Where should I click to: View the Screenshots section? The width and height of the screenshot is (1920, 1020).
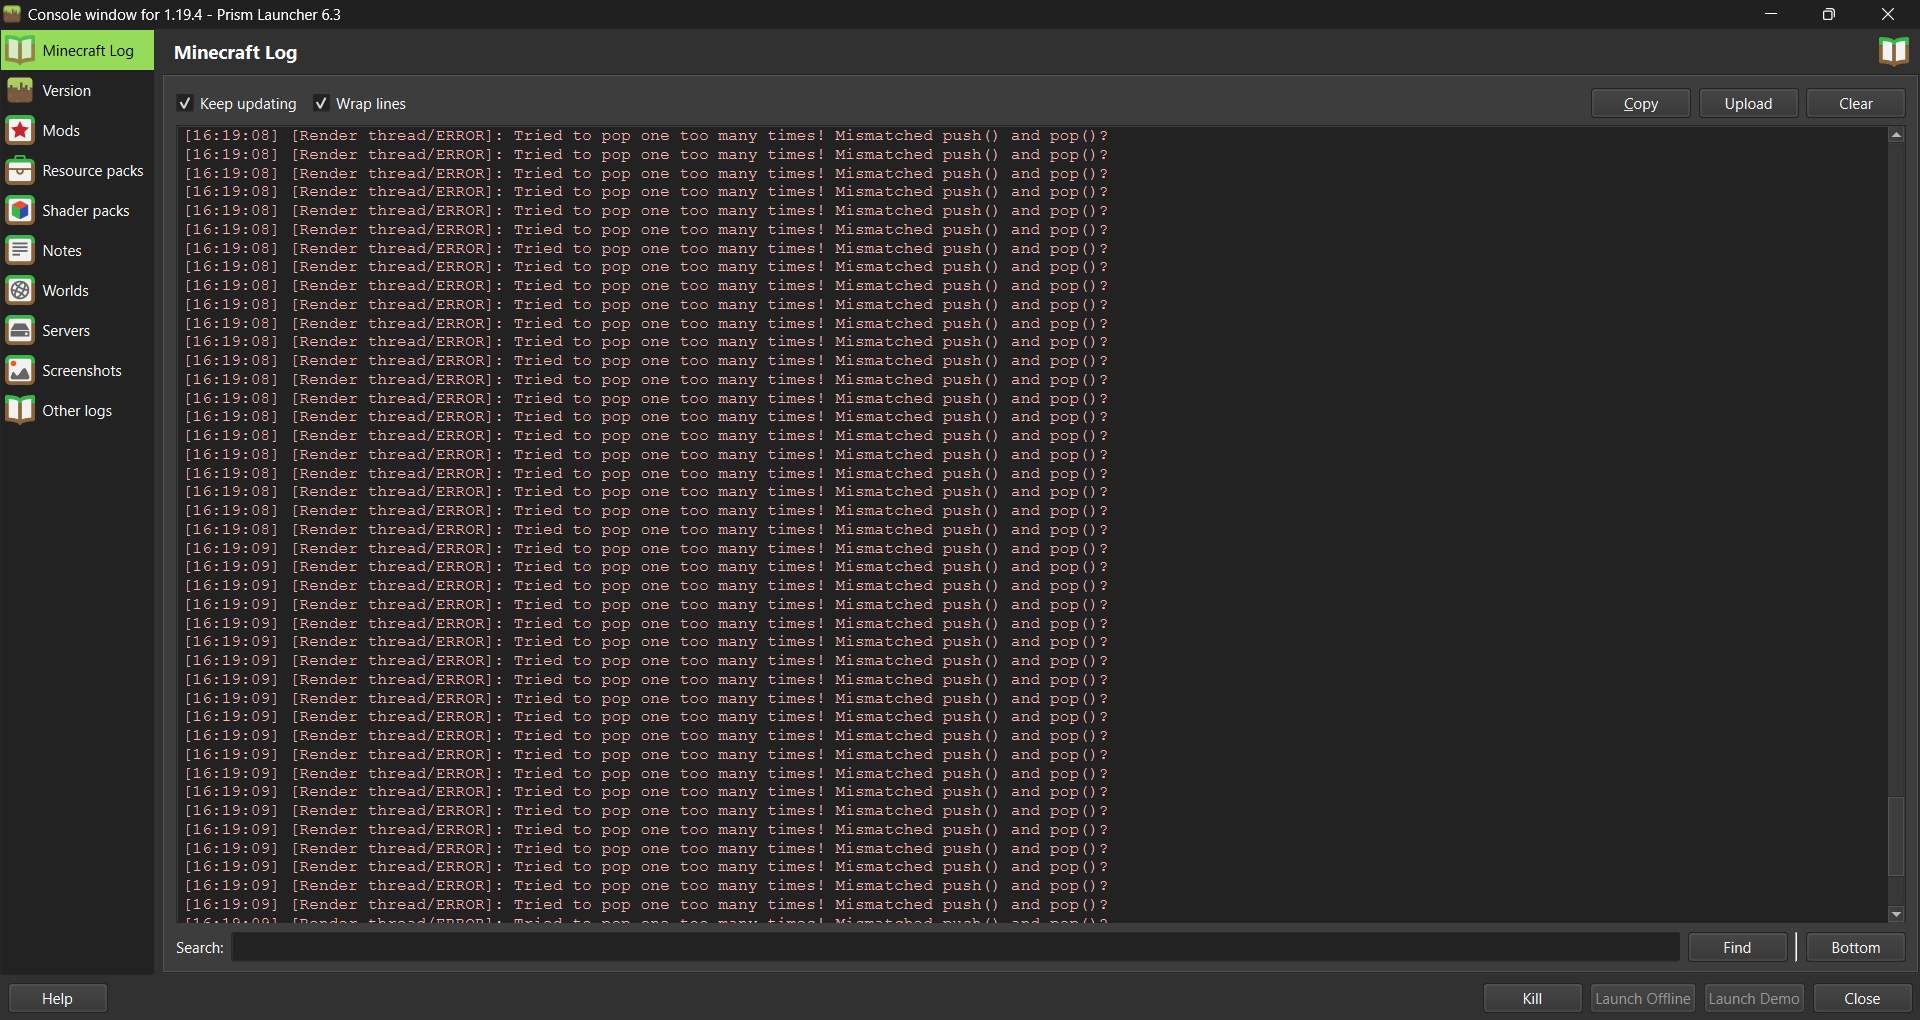82,370
